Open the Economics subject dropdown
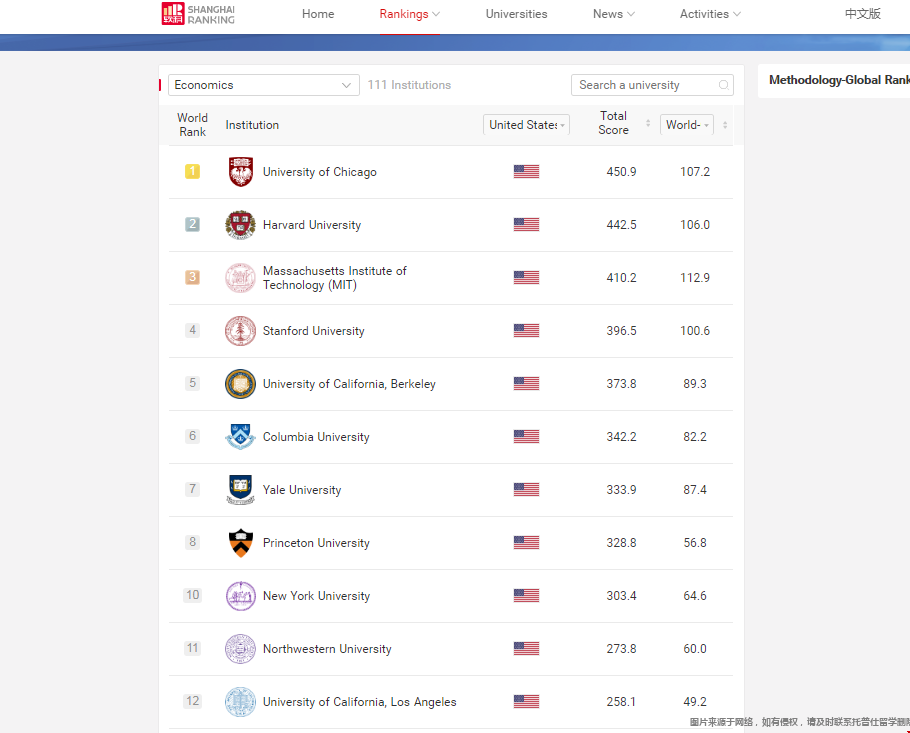This screenshot has width=910, height=733. [263, 85]
